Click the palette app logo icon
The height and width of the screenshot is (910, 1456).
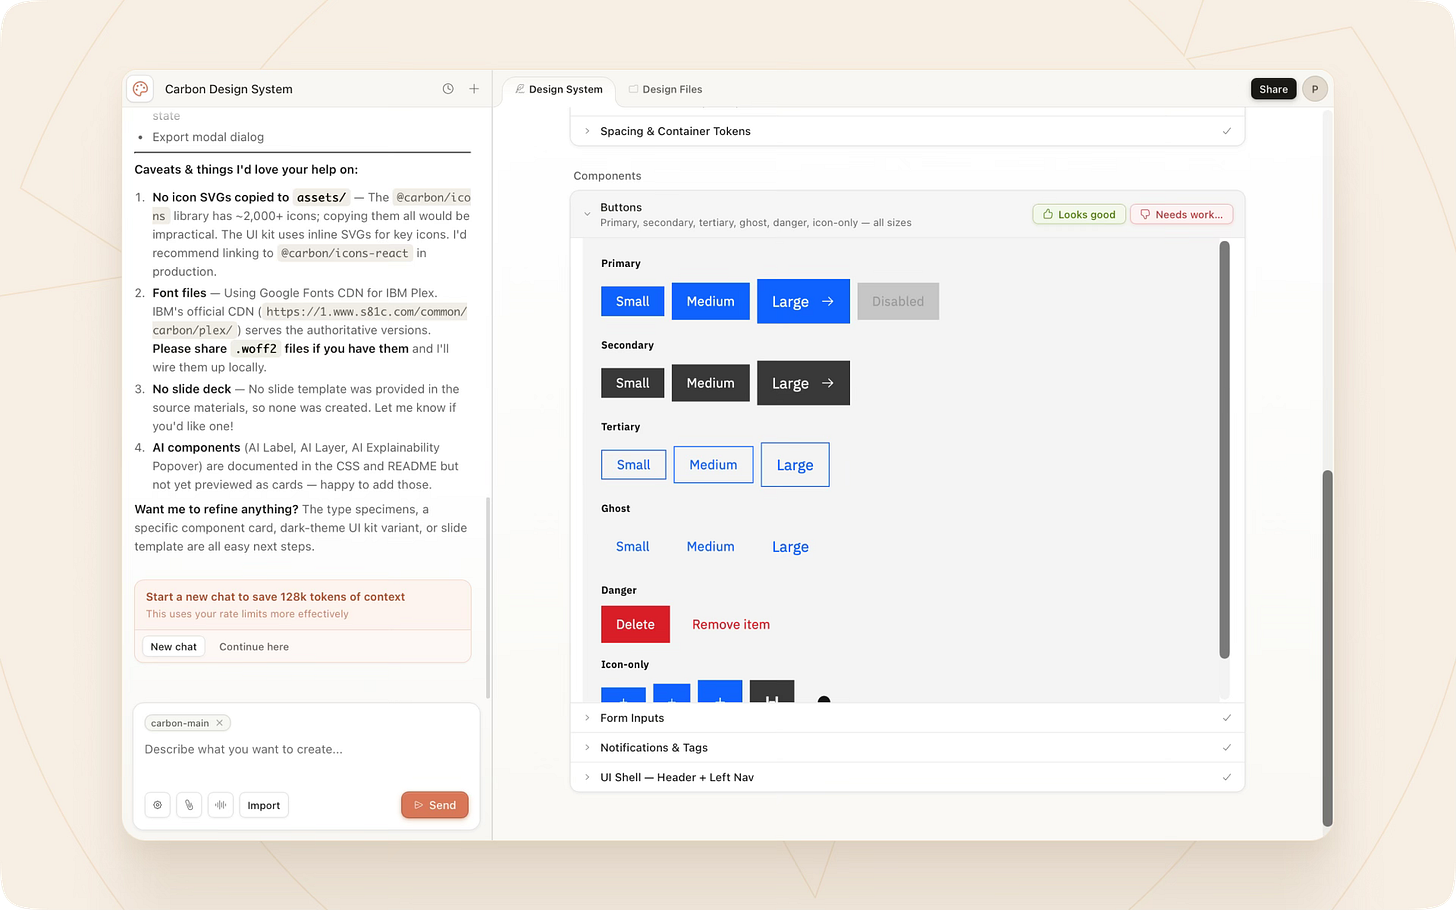click(141, 89)
